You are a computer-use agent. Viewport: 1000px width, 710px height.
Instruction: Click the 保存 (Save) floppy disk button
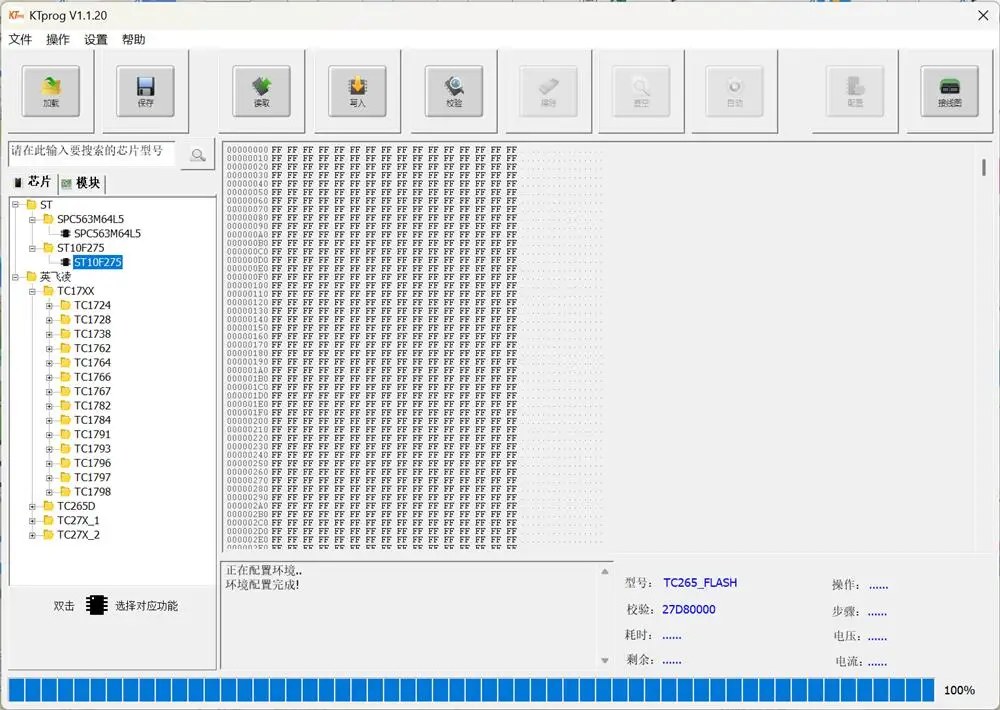pyautogui.click(x=145, y=91)
